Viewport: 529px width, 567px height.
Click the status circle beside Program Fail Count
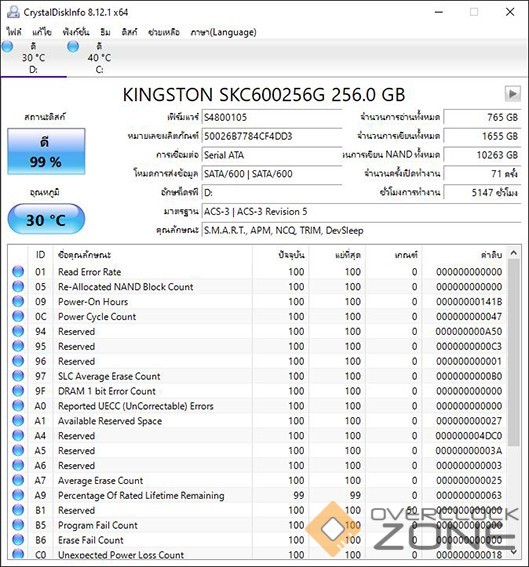click(x=18, y=525)
